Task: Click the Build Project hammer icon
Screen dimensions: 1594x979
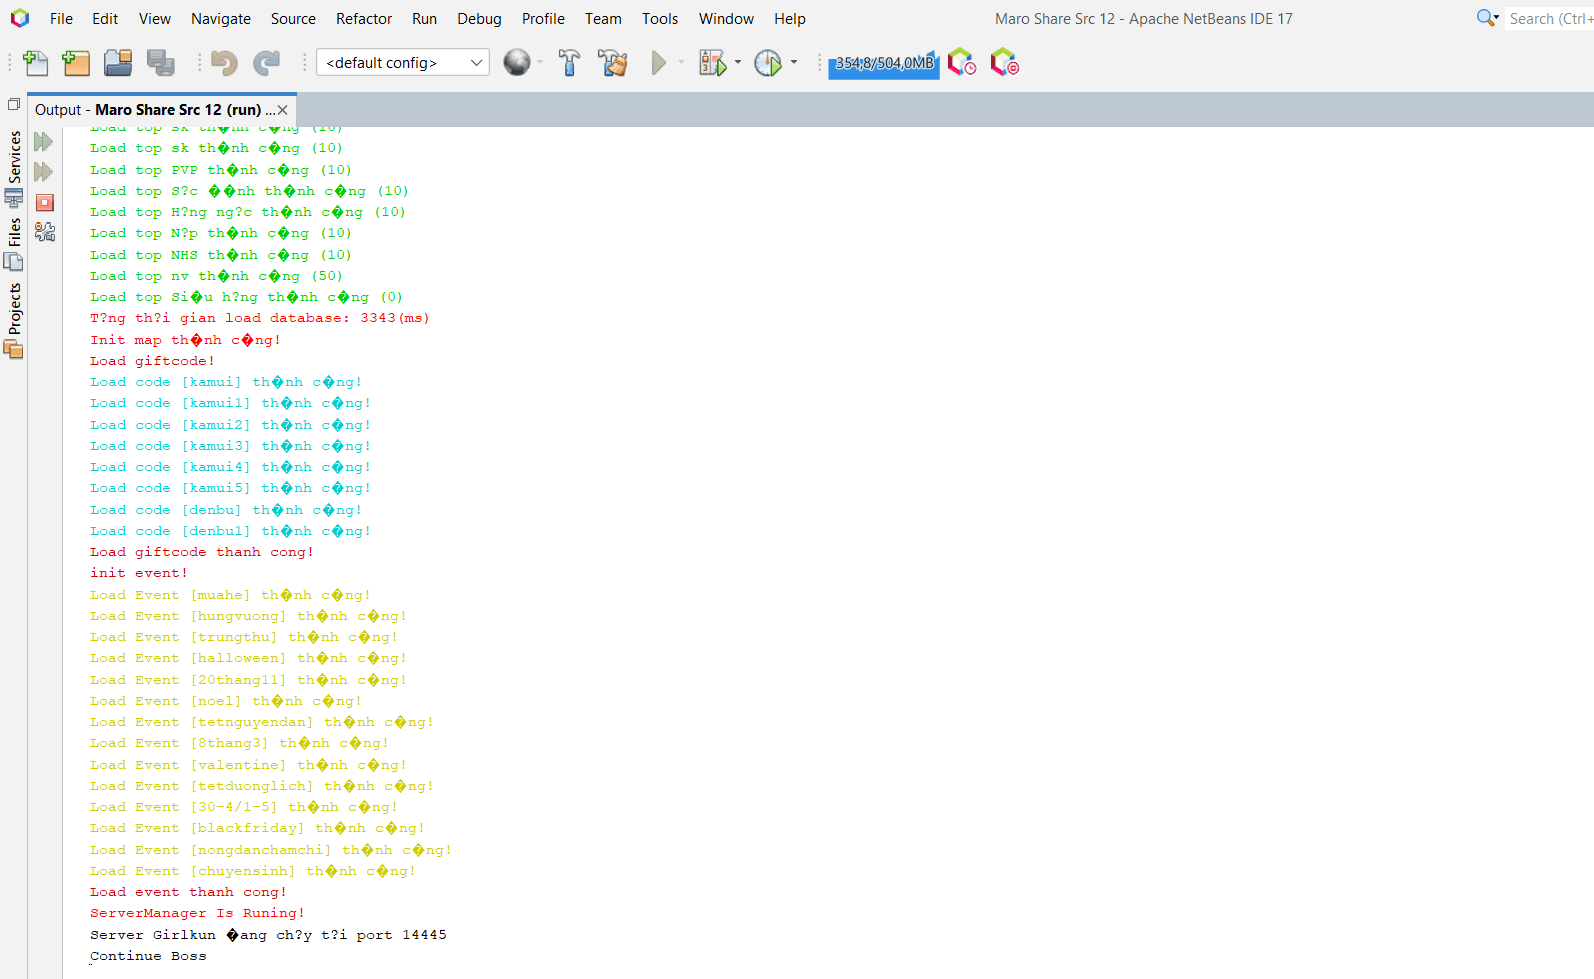Action: tap(569, 63)
